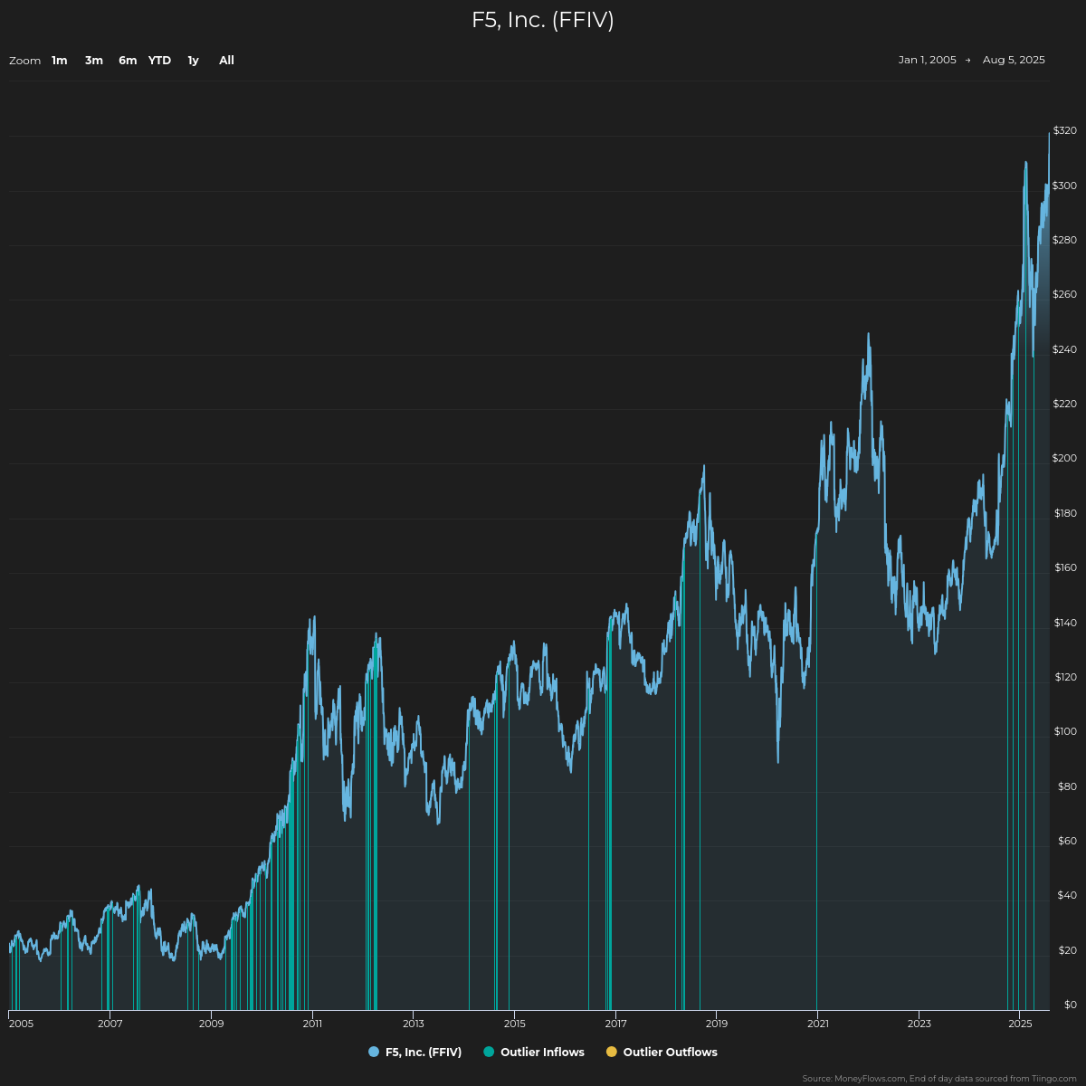Click the F5, Inc. (FFIV) chart title
Screen dimensions: 1086x1086
(x=543, y=20)
